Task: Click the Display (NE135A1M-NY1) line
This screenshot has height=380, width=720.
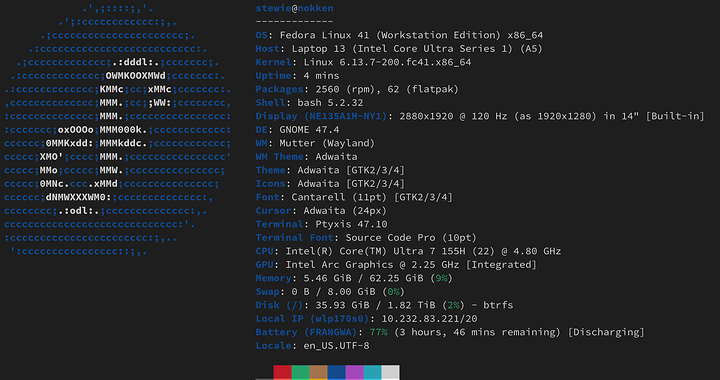Action: [x=480, y=116]
